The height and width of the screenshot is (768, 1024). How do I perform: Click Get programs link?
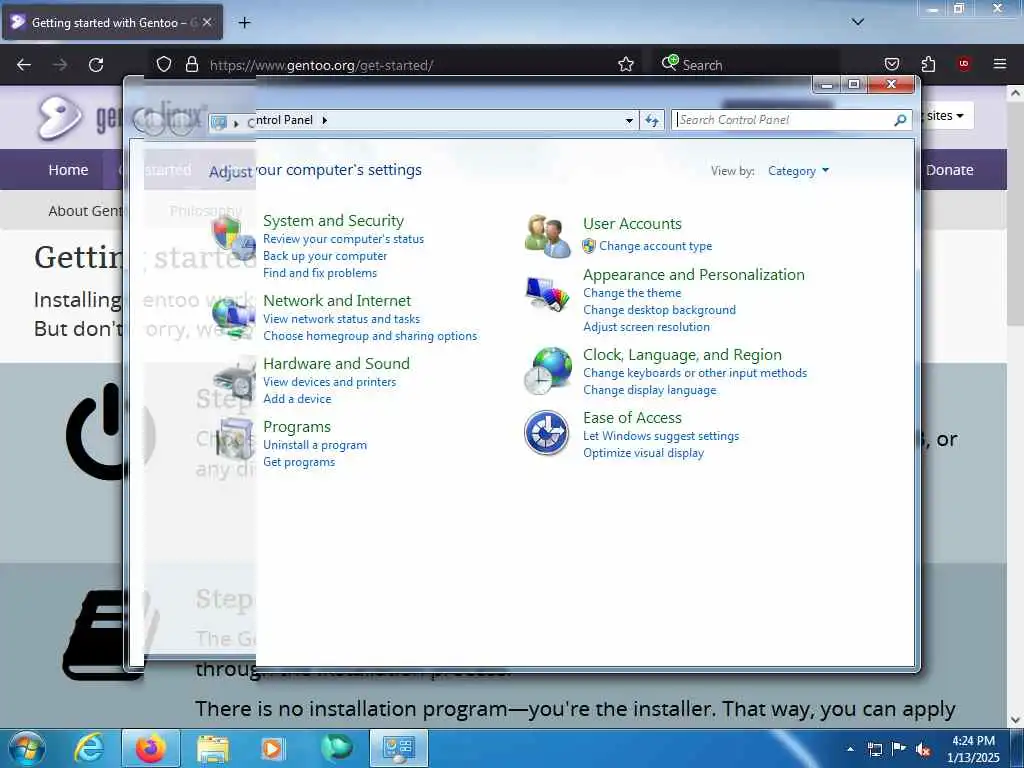(299, 462)
